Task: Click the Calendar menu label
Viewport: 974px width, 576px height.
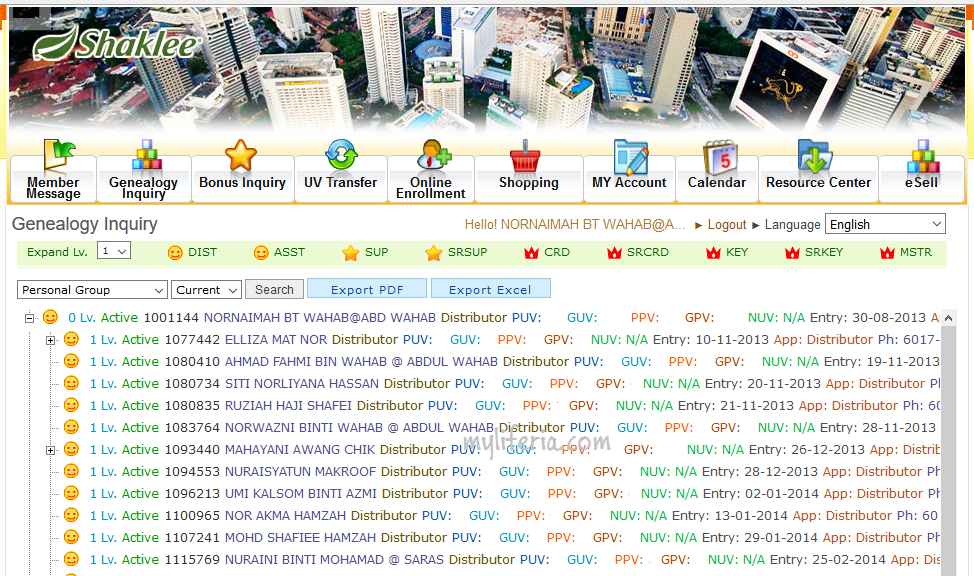Action: point(717,183)
